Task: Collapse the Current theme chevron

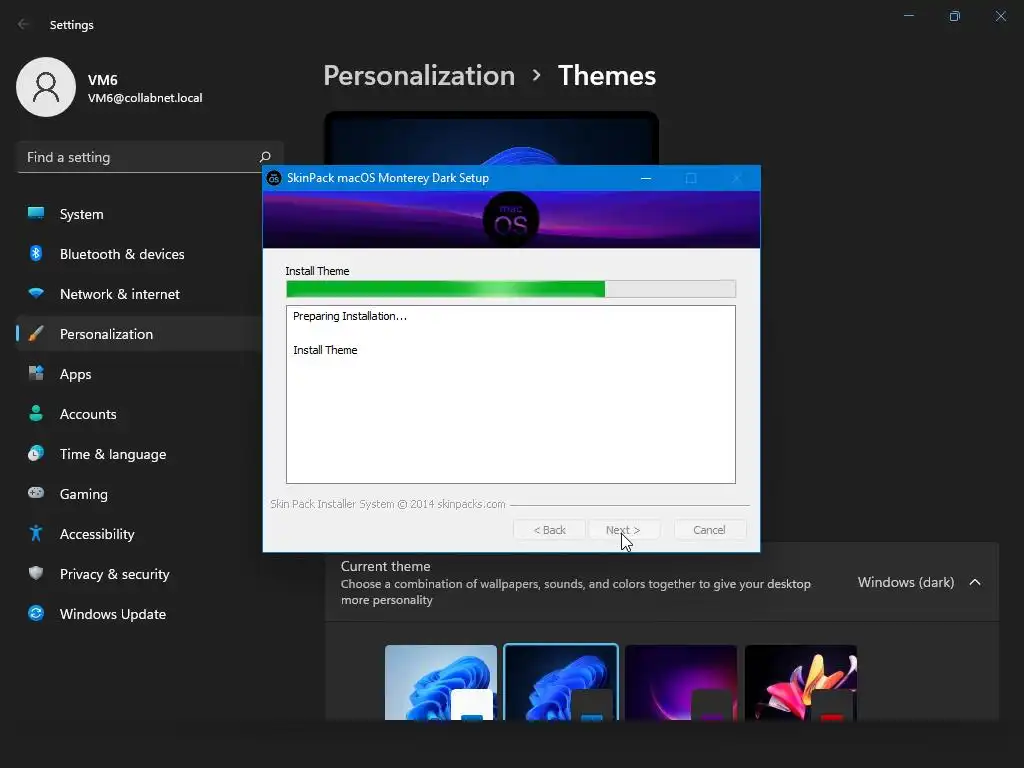Action: pos(975,582)
